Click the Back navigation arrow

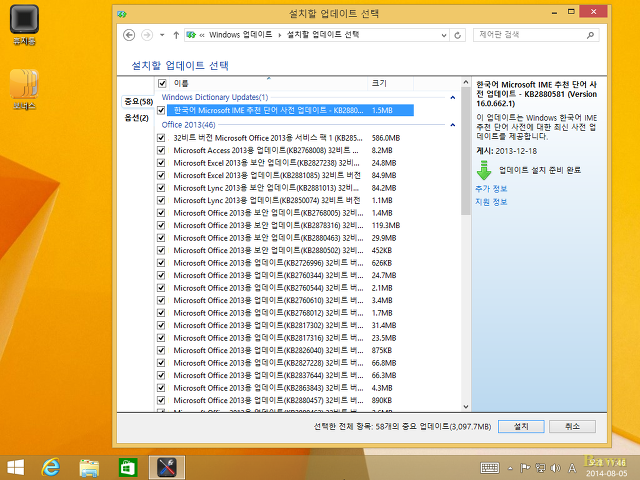point(129,35)
